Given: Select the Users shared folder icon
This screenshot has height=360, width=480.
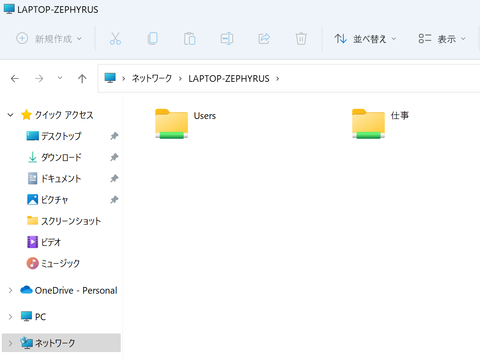Looking at the screenshot, I should pos(171,124).
